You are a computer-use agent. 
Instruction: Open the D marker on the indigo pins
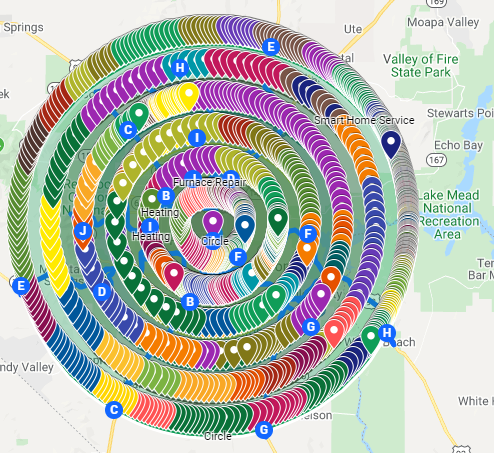102,292
